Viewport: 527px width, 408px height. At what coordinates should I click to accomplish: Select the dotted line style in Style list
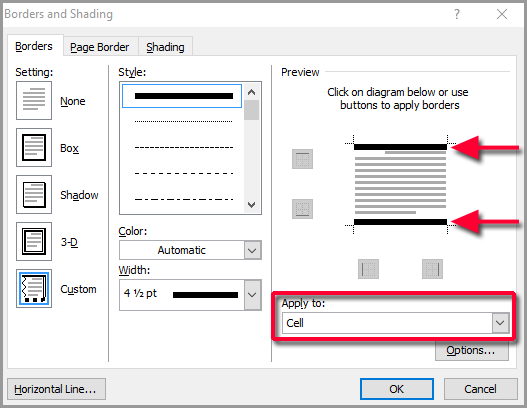[x=183, y=121]
